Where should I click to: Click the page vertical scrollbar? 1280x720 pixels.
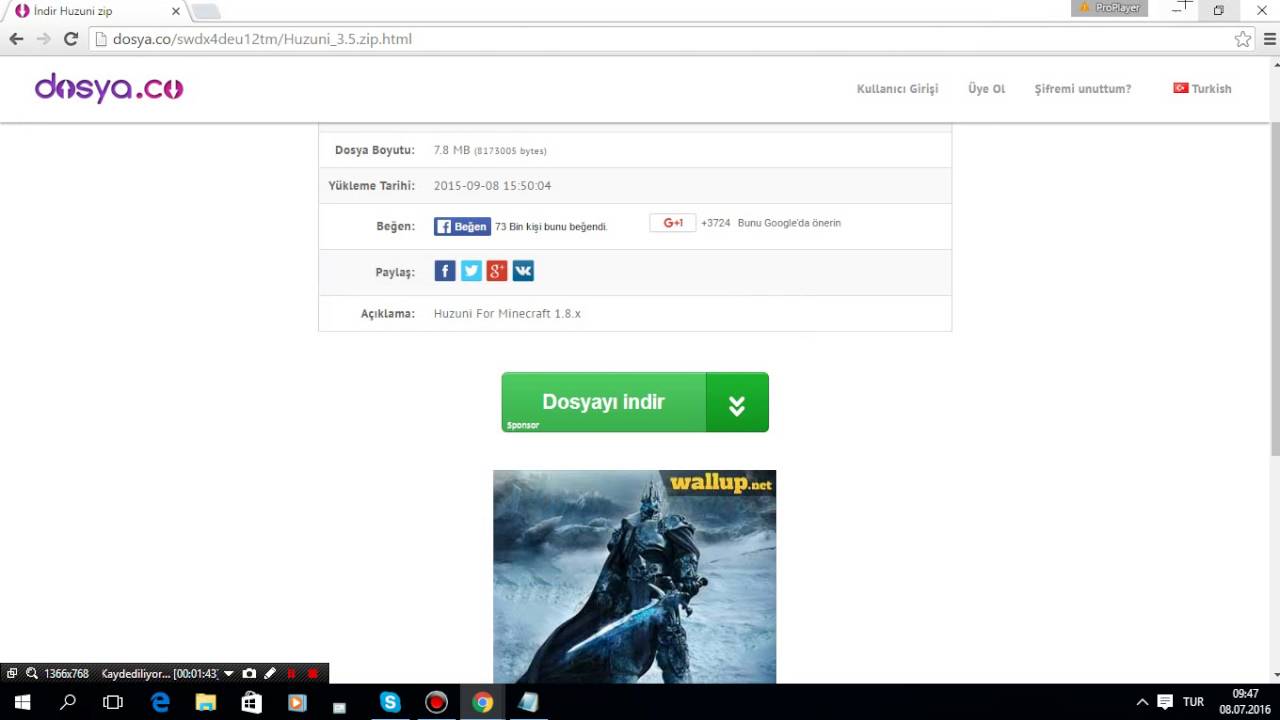tap(1273, 290)
